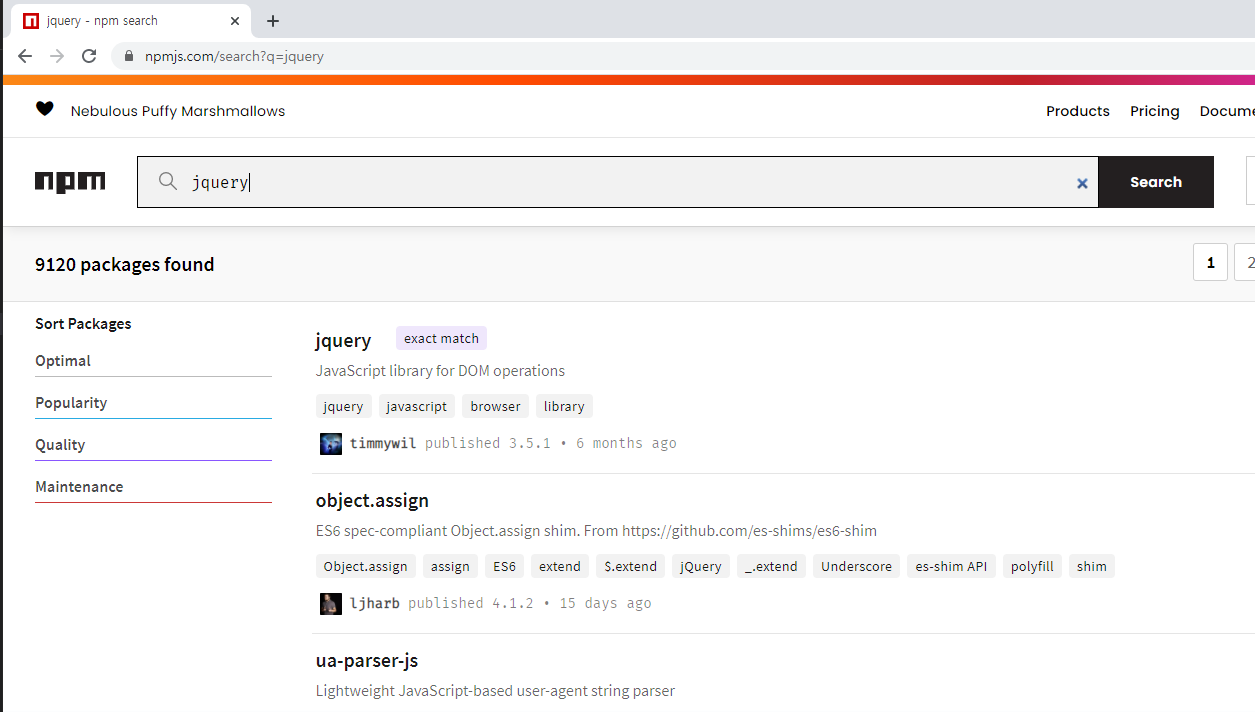Click the shim keyword tag
The image size is (1255, 712).
tap(1092, 566)
